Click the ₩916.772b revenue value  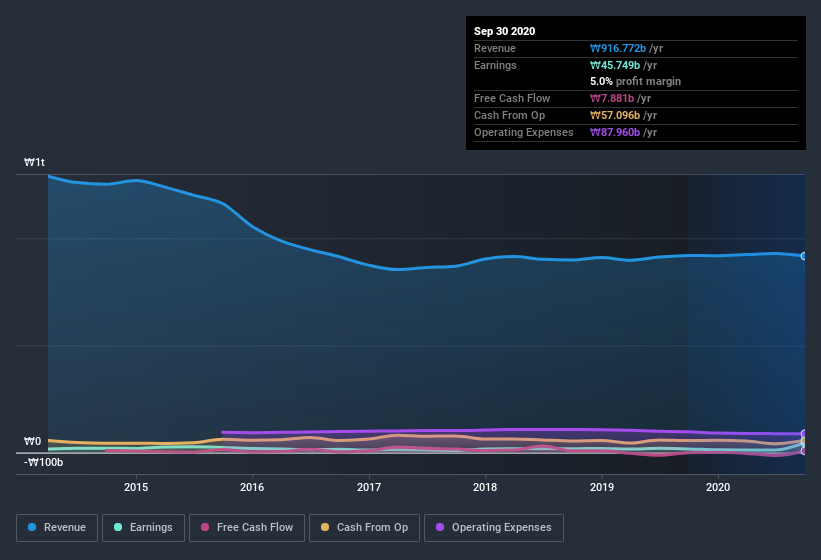tap(618, 48)
